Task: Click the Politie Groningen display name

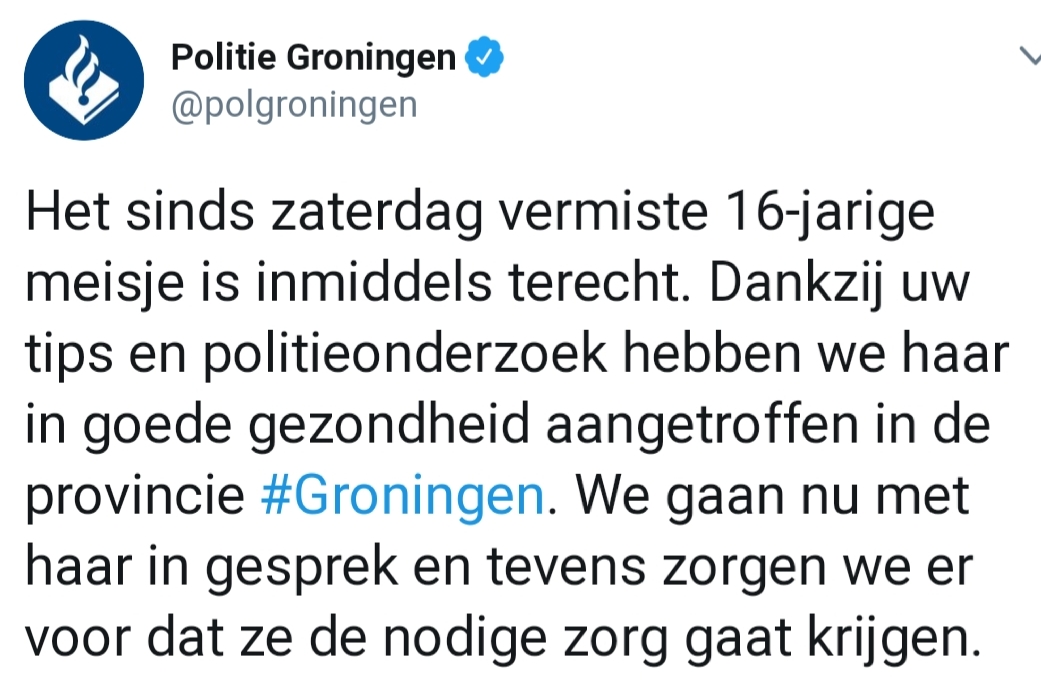Action: 313,57
